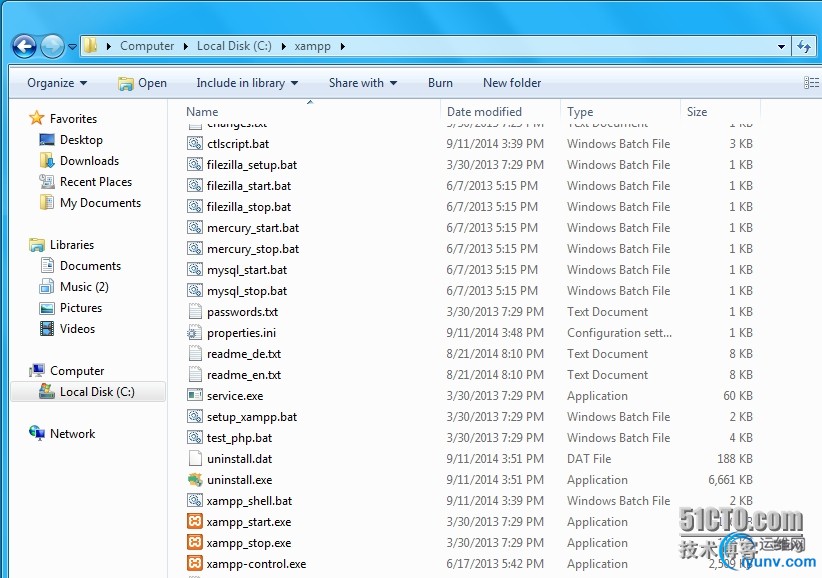Viewport: 822px width, 578px height.
Task: Click the Refresh button beside the address bar
Action: (x=804, y=47)
